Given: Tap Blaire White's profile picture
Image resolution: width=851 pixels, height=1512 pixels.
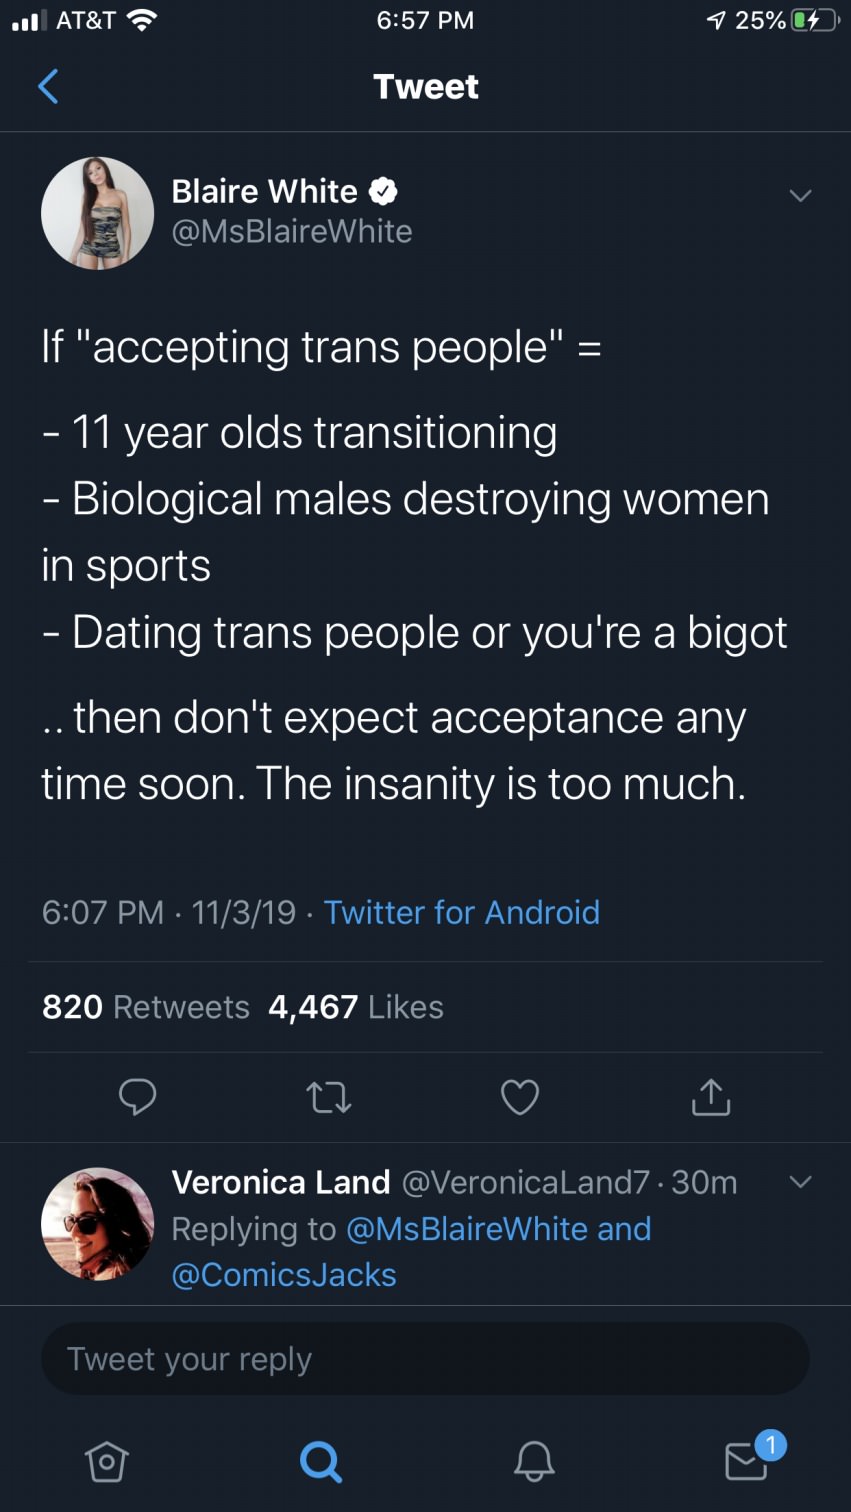Looking at the screenshot, I should tap(98, 213).
